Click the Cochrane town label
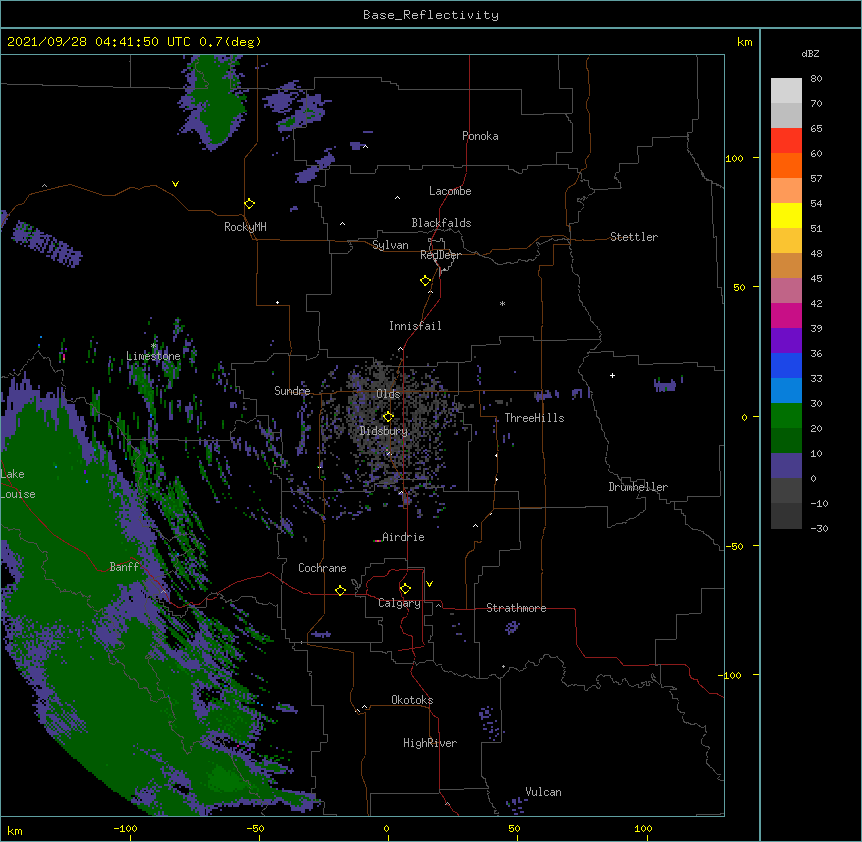862x842 pixels. [322, 568]
